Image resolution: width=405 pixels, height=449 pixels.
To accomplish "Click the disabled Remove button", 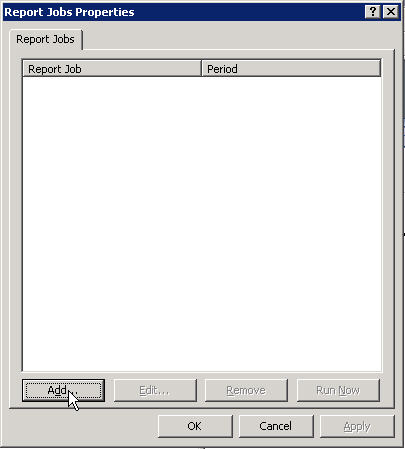I will point(246,390).
